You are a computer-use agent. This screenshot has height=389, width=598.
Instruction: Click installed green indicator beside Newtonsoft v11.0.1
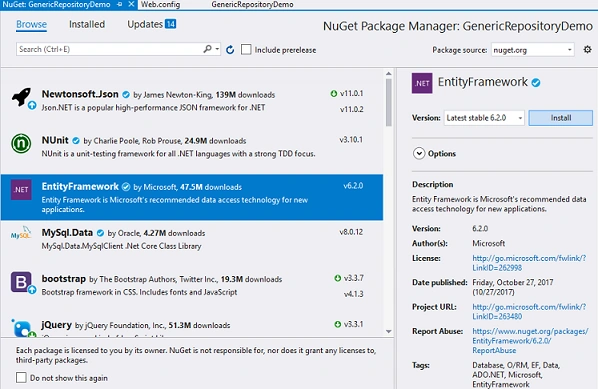coord(334,93)
